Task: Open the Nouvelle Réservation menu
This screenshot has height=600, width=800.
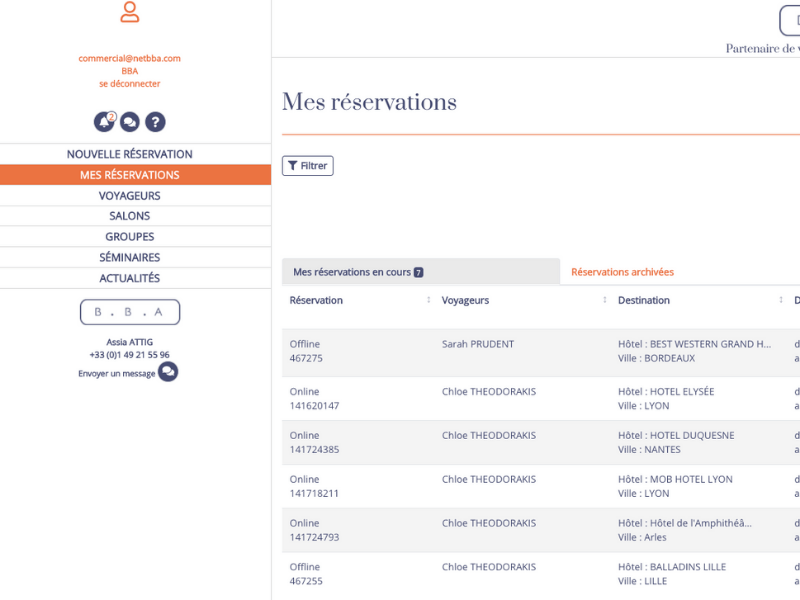Action: pos(130,154)
